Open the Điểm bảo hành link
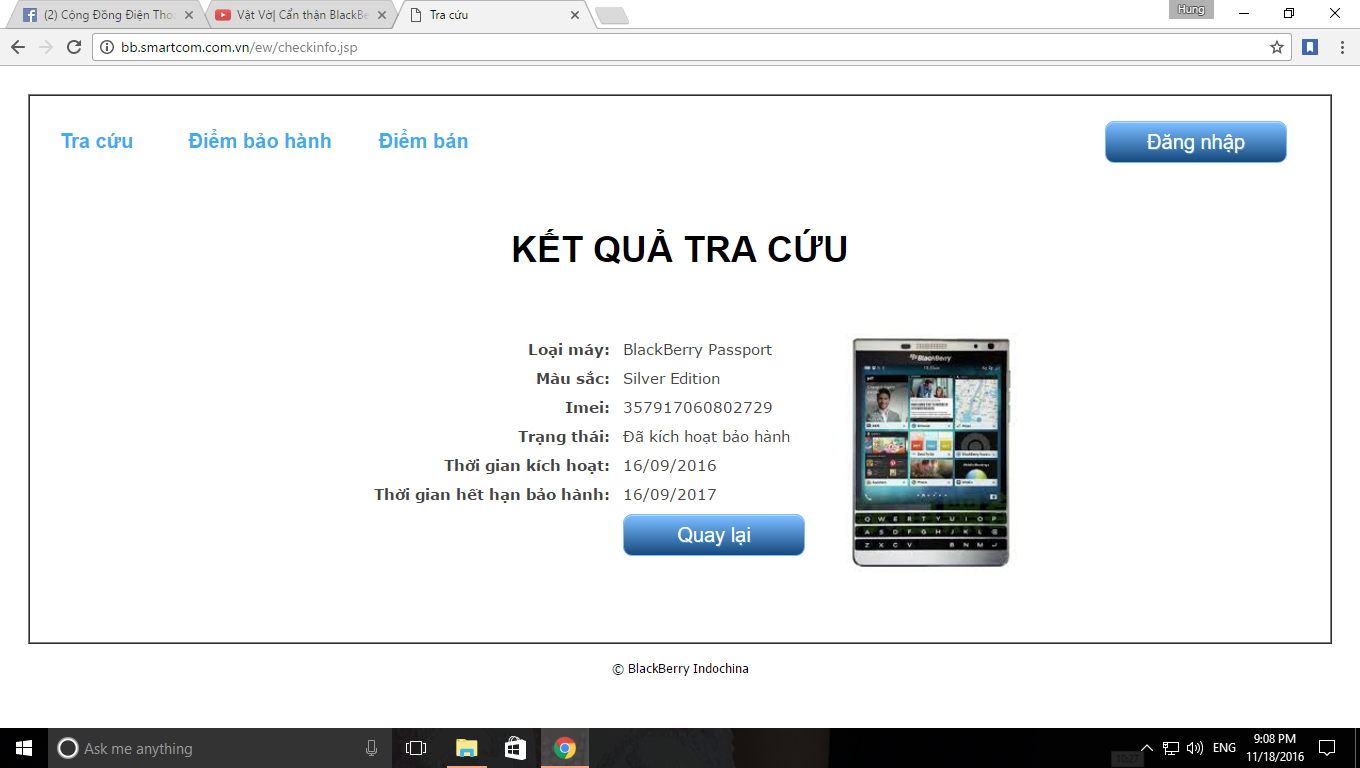1360x768 pixels. coord(259,141)
